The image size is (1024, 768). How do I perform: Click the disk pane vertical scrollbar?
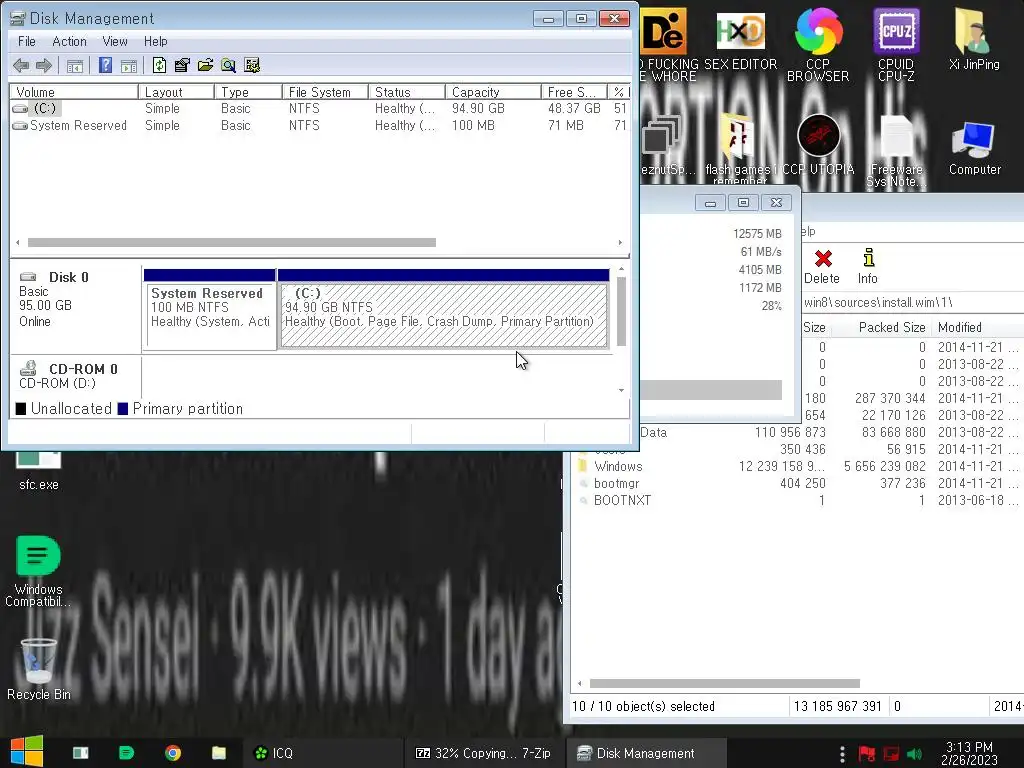(x=621, y=312)
